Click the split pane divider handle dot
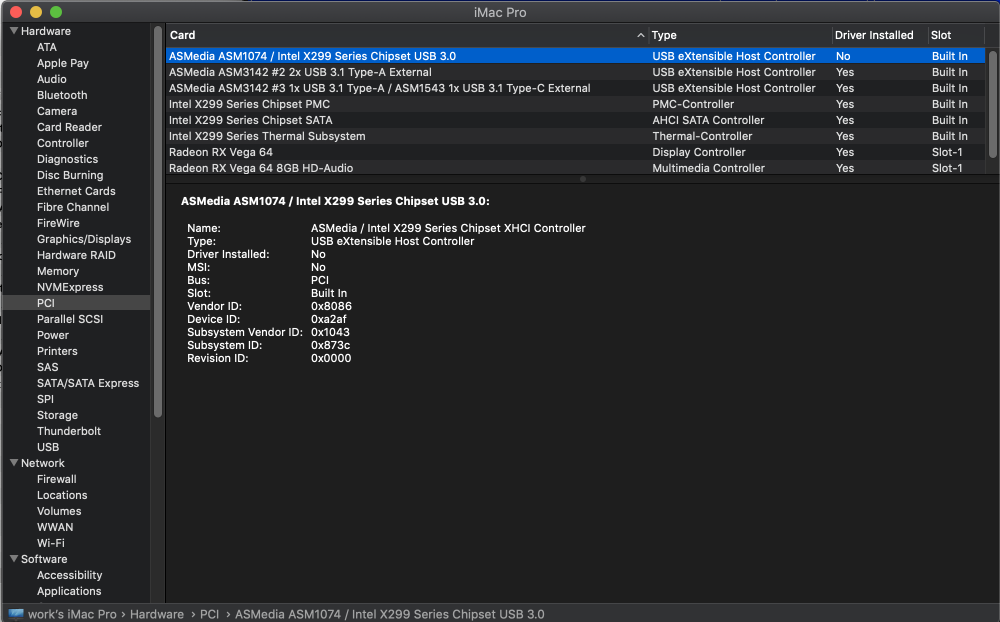Viewport: 1000px width, 622px height. point(582,179)
